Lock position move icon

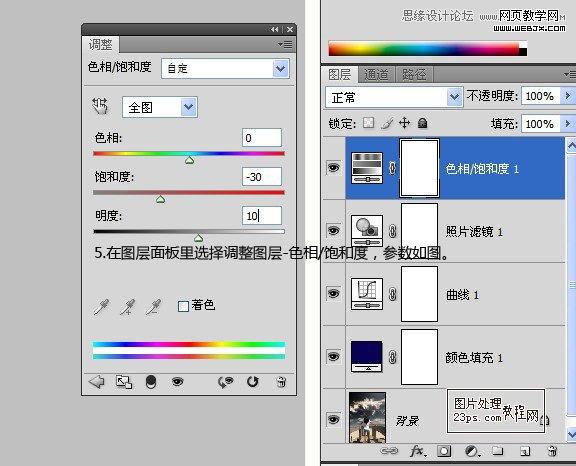coord(404,123)
